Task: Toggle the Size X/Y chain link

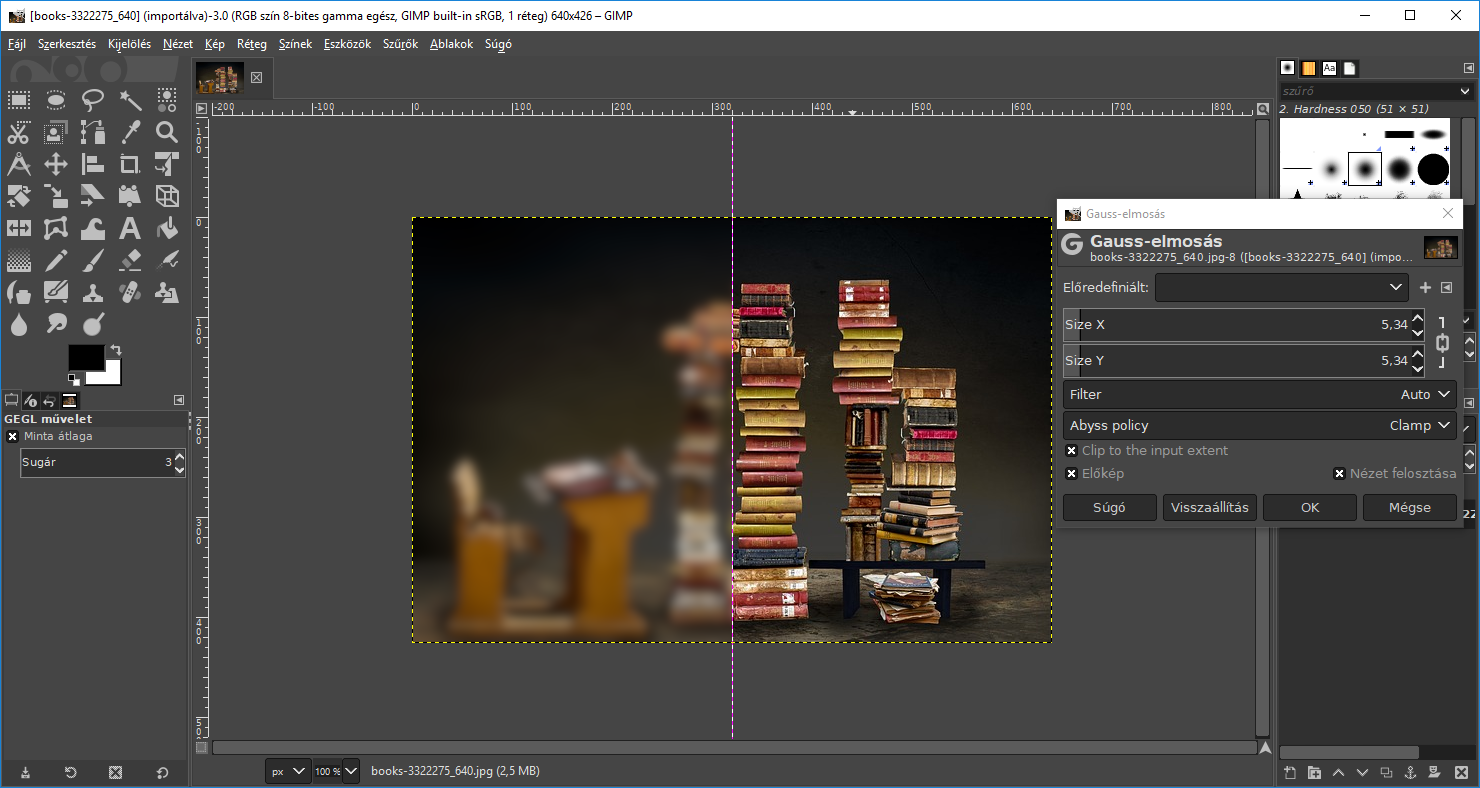Action: [x=1442, y=343]
